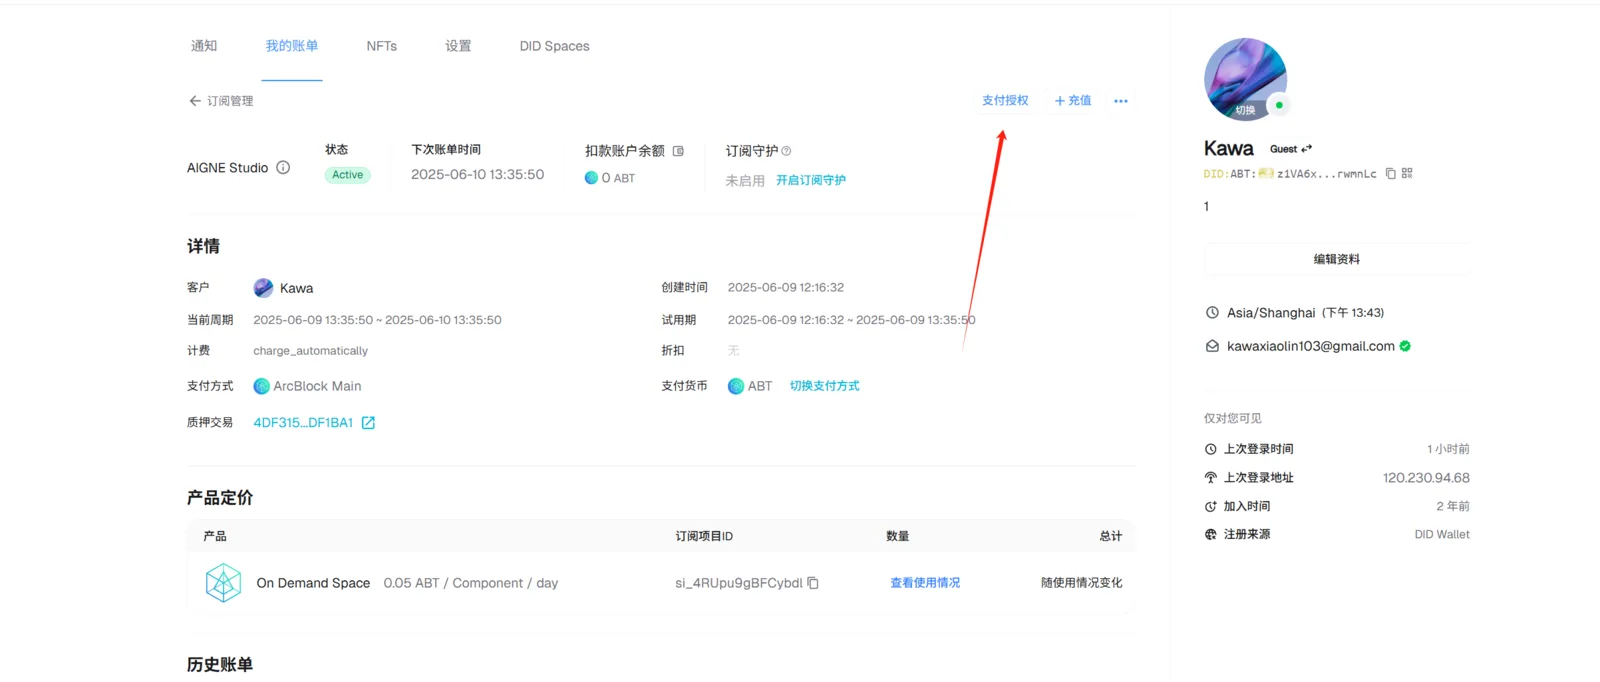
Task: Click the DID:ABT address text
Action: click(x=1290, y=174)
